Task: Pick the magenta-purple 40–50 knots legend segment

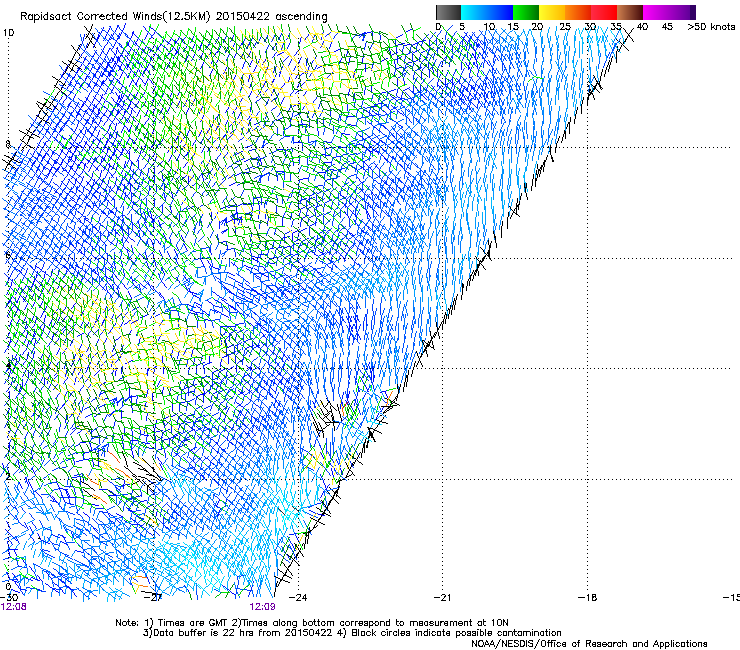Action: [669, 12]
